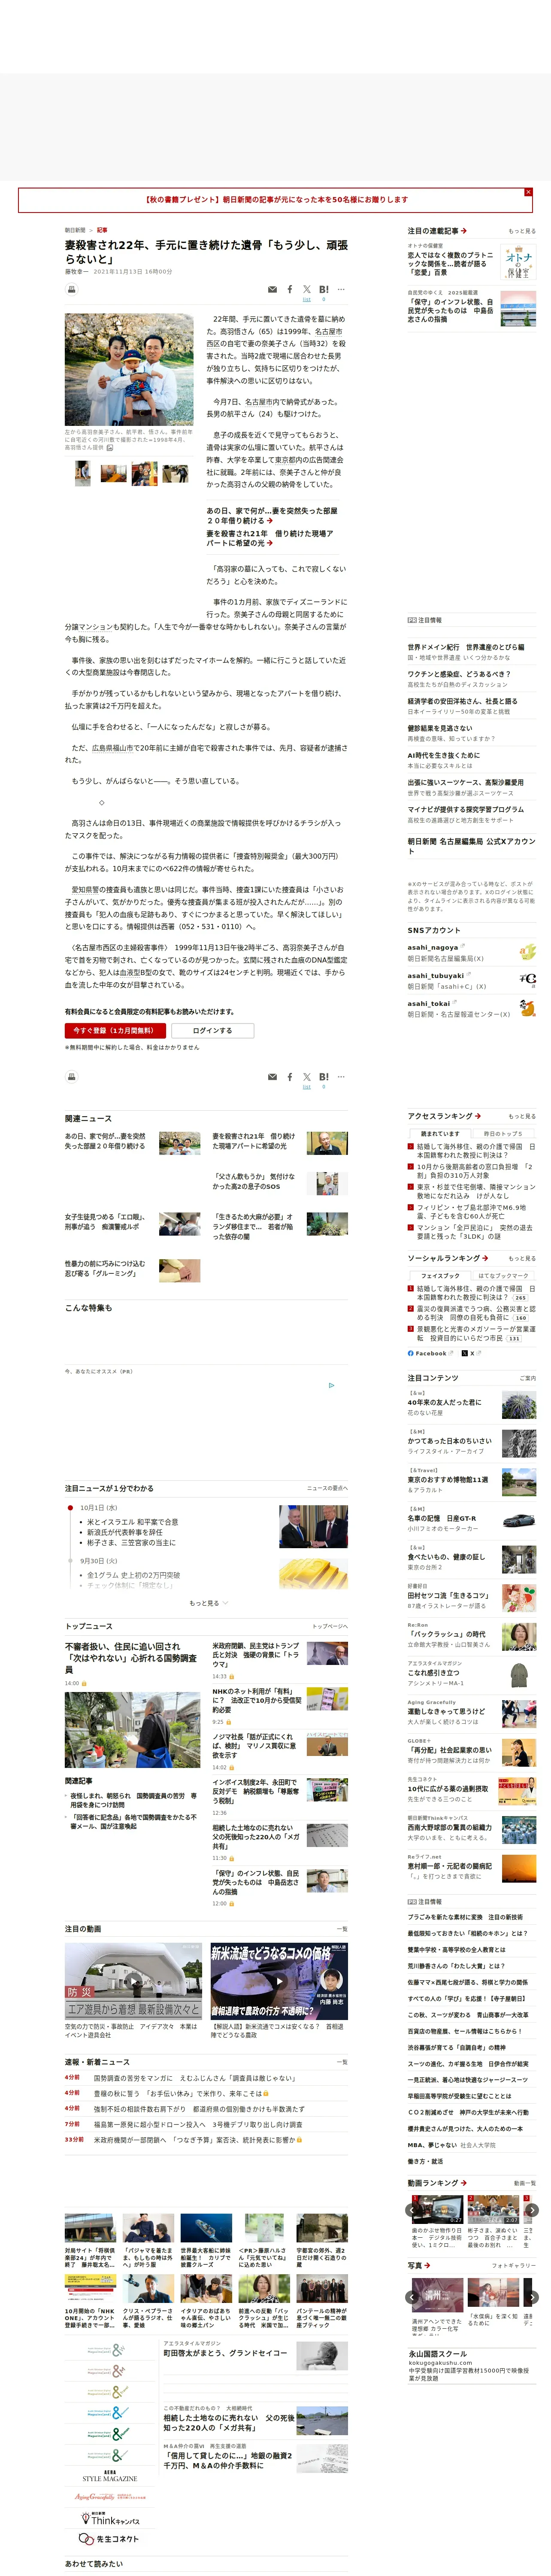Click the 記事 breadcrumb link
Image resolution: width=551 pixels, height=2576 pixels.
pyautogui.click(x=102, y=230)
